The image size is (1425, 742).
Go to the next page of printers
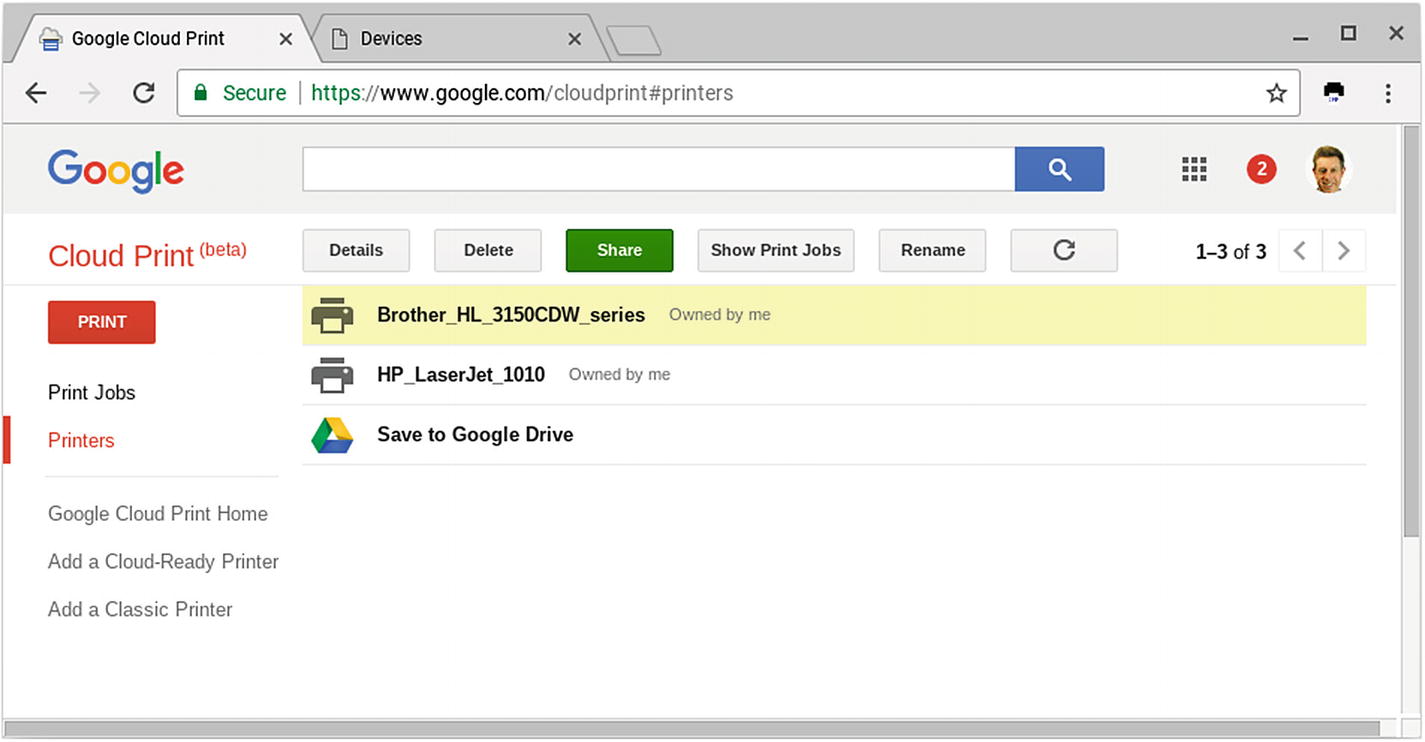(1344, 251)
